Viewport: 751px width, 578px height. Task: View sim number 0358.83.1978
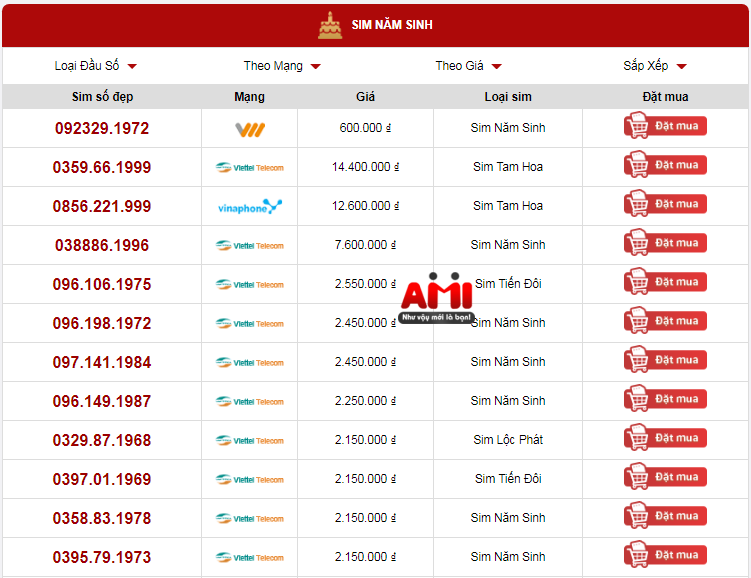pyautogui.click(x=102, y=518)
